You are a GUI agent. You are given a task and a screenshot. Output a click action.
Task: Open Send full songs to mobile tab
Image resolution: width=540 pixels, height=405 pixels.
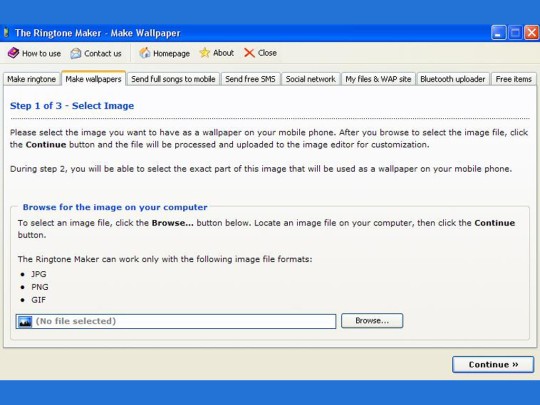coord(173,79)
